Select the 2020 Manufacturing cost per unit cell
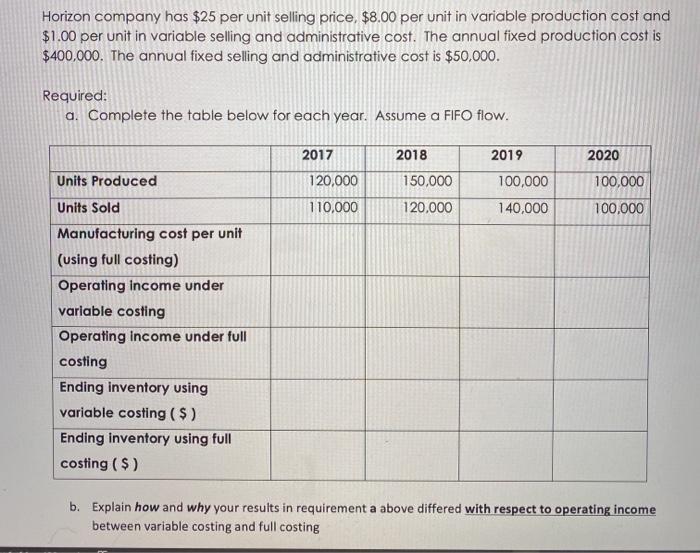Viewport: 700px width, 553px height. pyautogui.click(x=602, y=251)
